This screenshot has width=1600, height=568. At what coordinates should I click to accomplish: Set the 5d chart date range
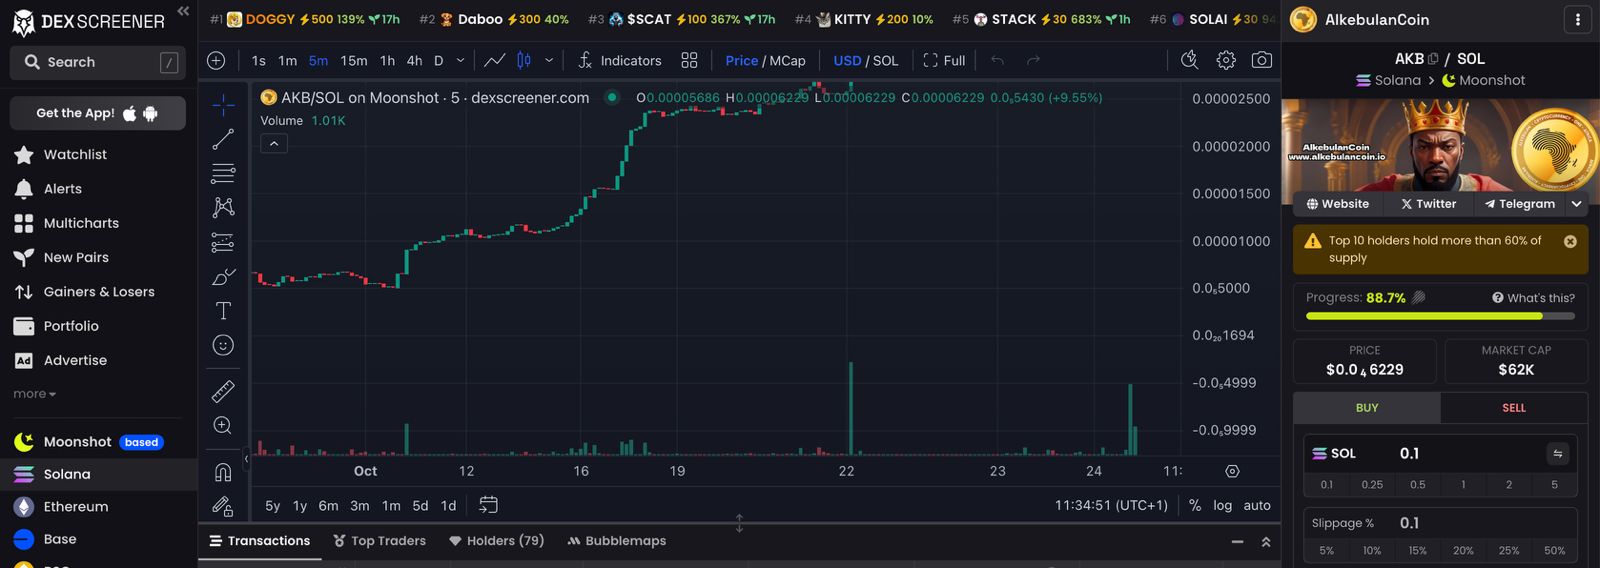[x=420, y=506]
